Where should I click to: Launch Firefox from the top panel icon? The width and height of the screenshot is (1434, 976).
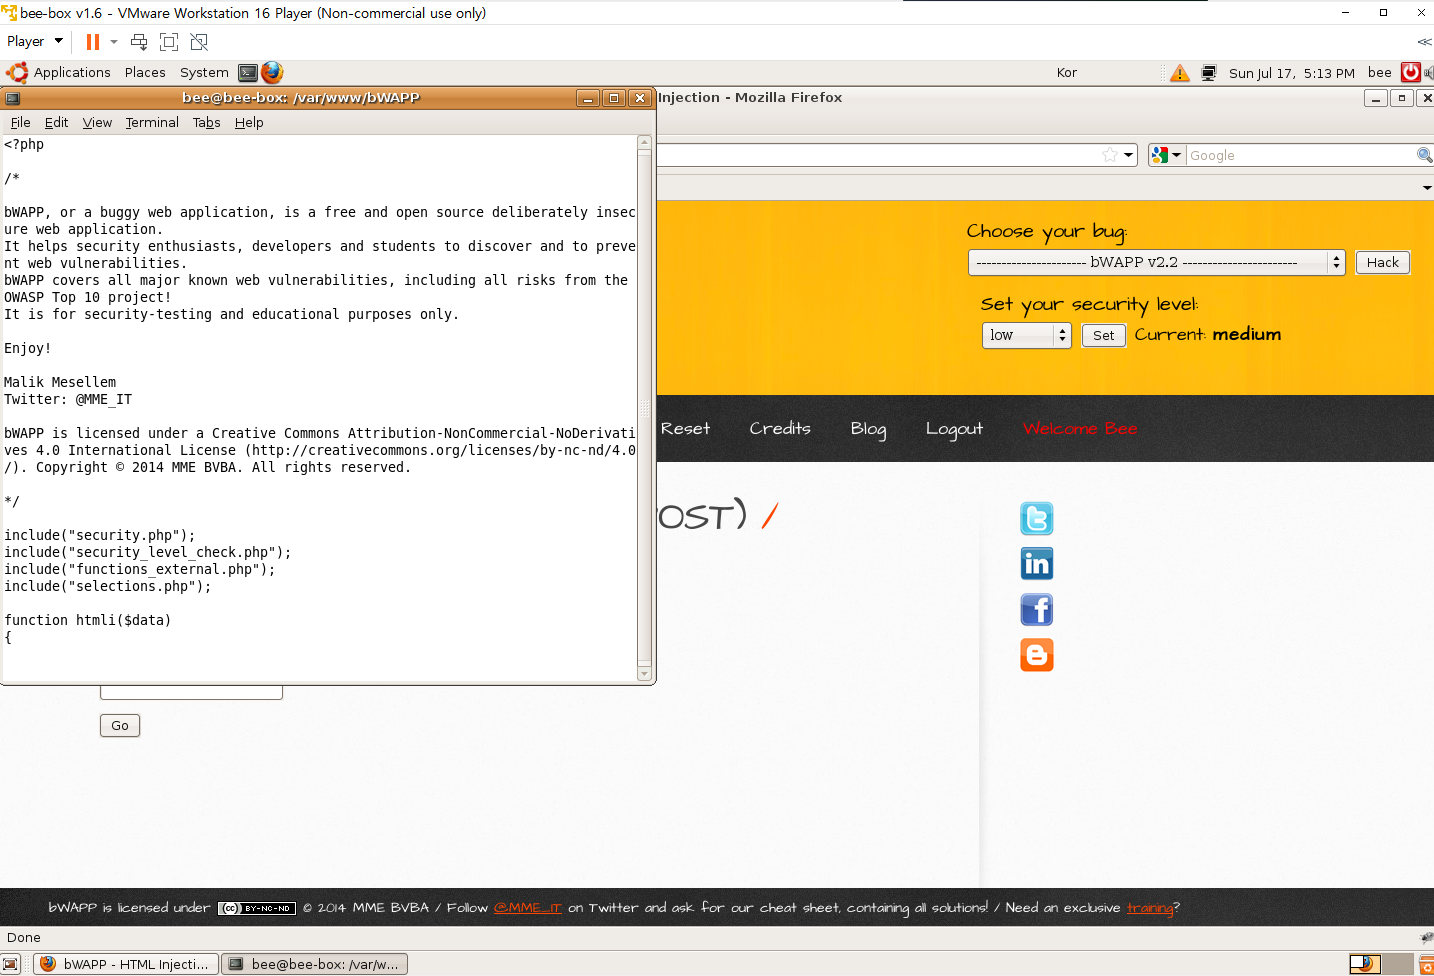tap(272, 72)
